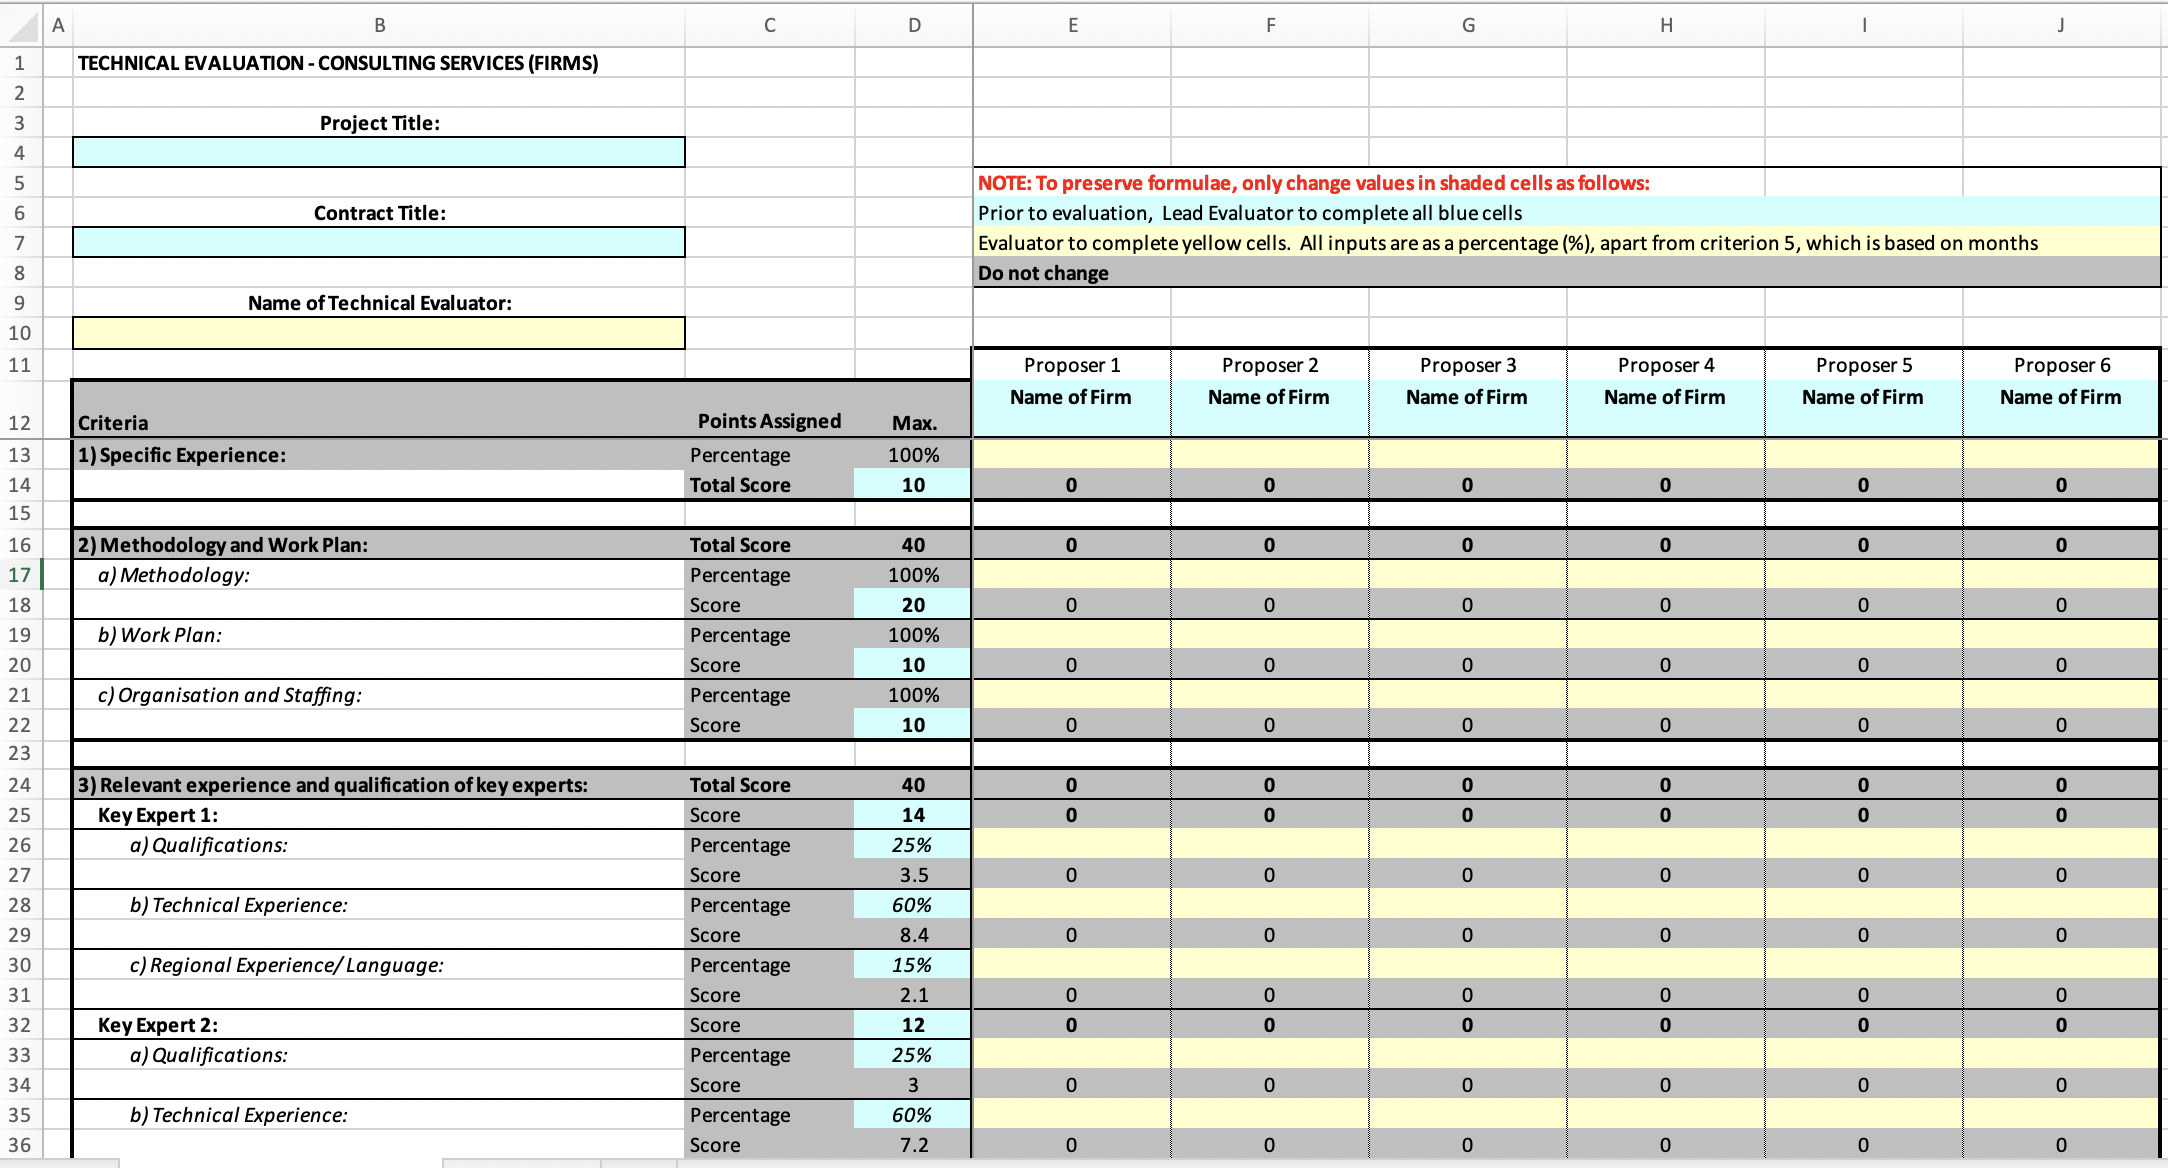
Task: Select Key Expert 1 Score cell showing 14
Action: pos(912,815)
